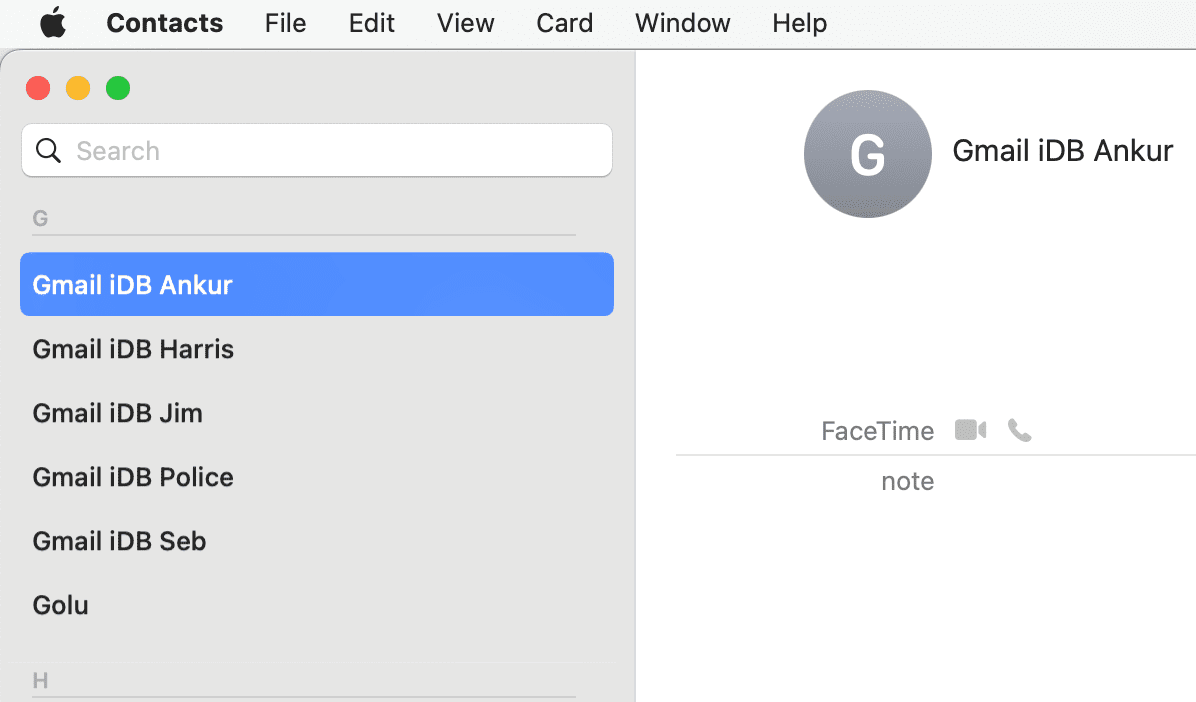
Task: Select the Gmail iDB Harris contact
Action: coord(317,349)
